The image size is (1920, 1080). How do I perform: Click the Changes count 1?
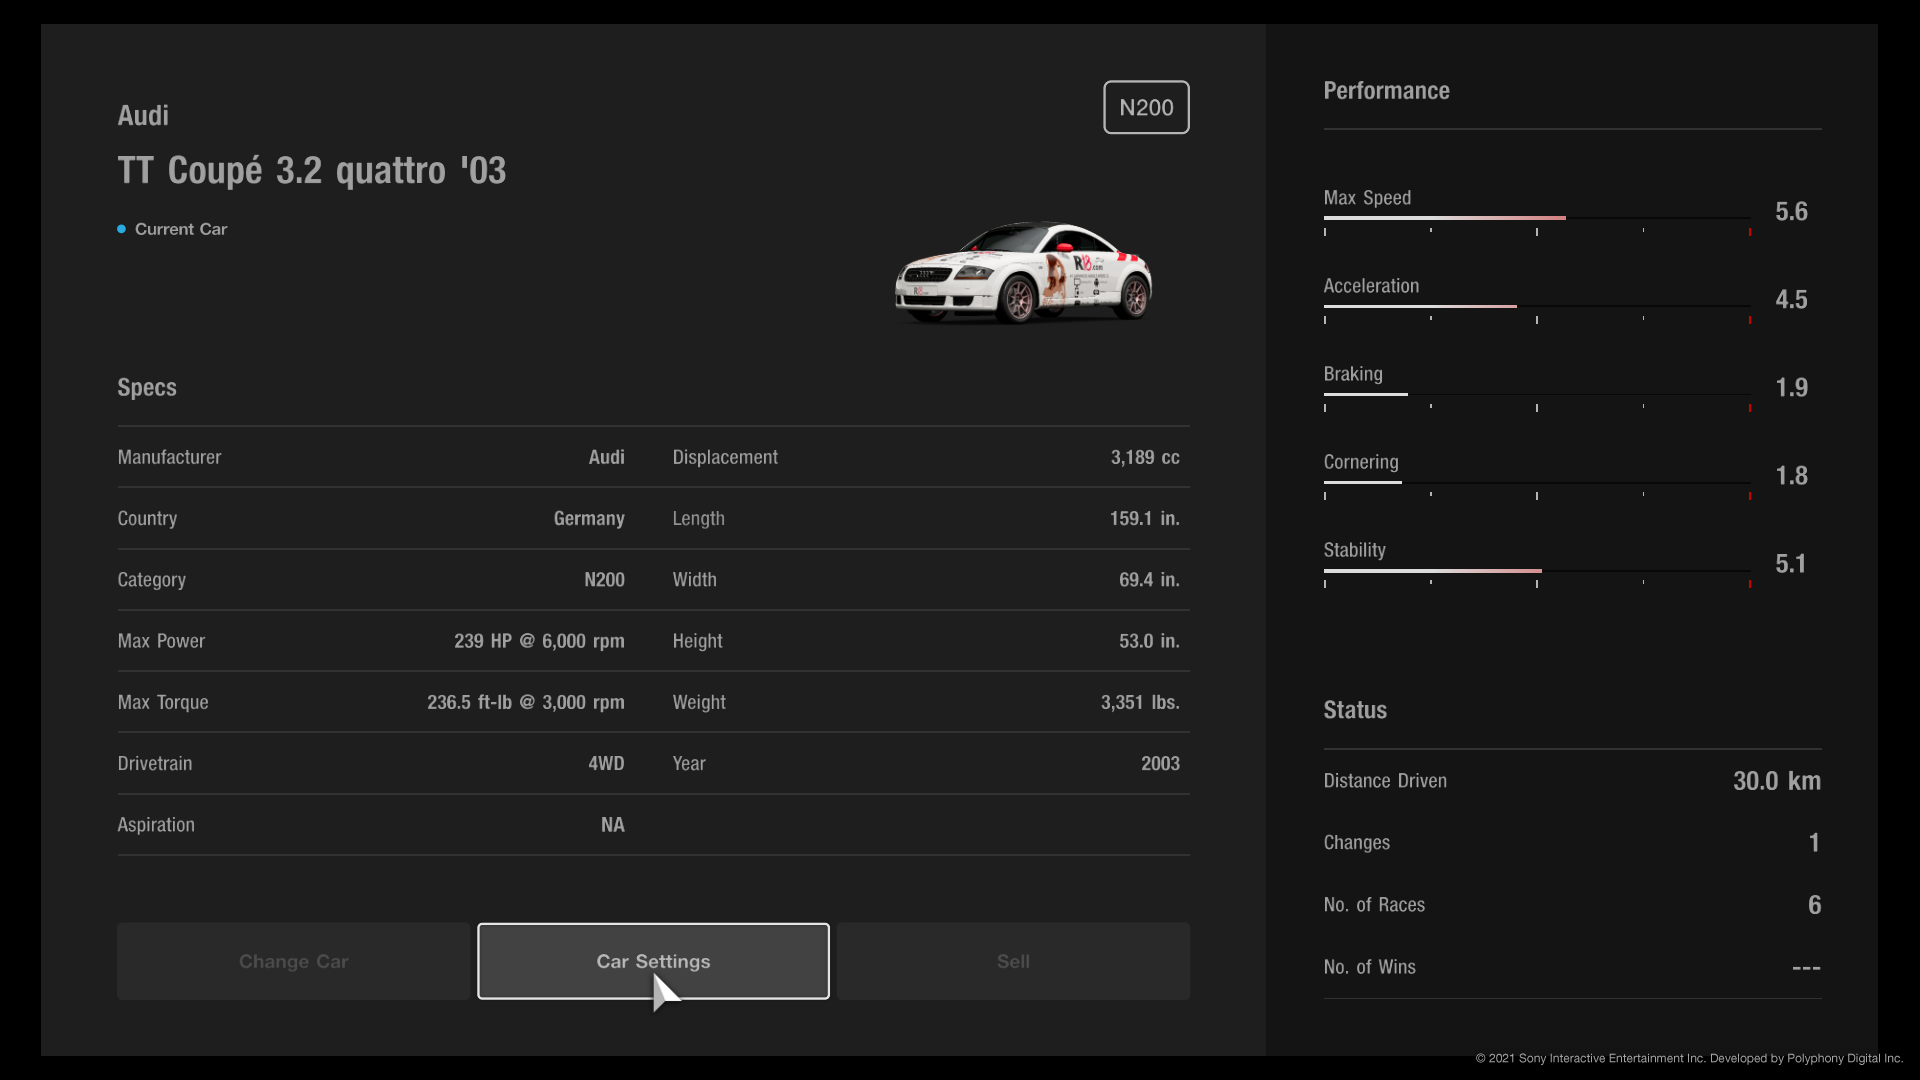(x=1814, y=843)
